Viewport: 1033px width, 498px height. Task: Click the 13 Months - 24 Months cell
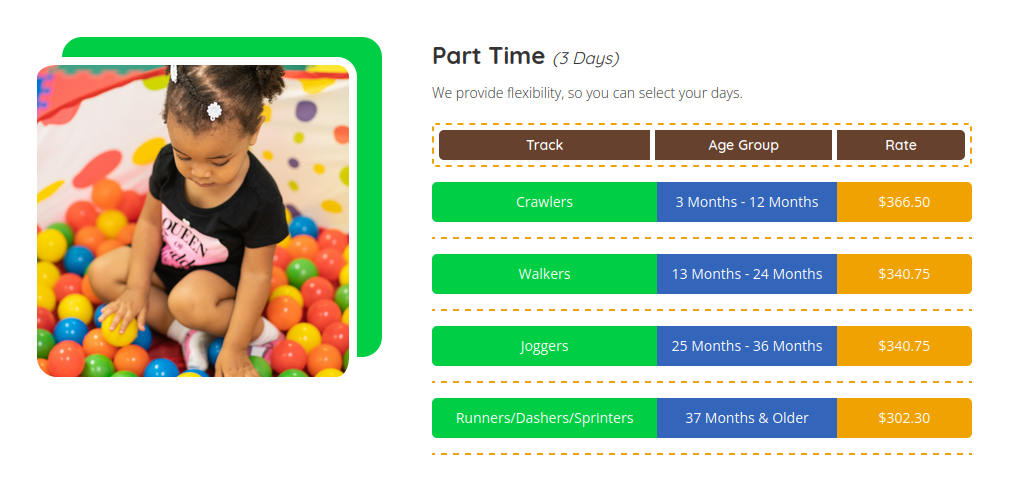coord(746,274)
